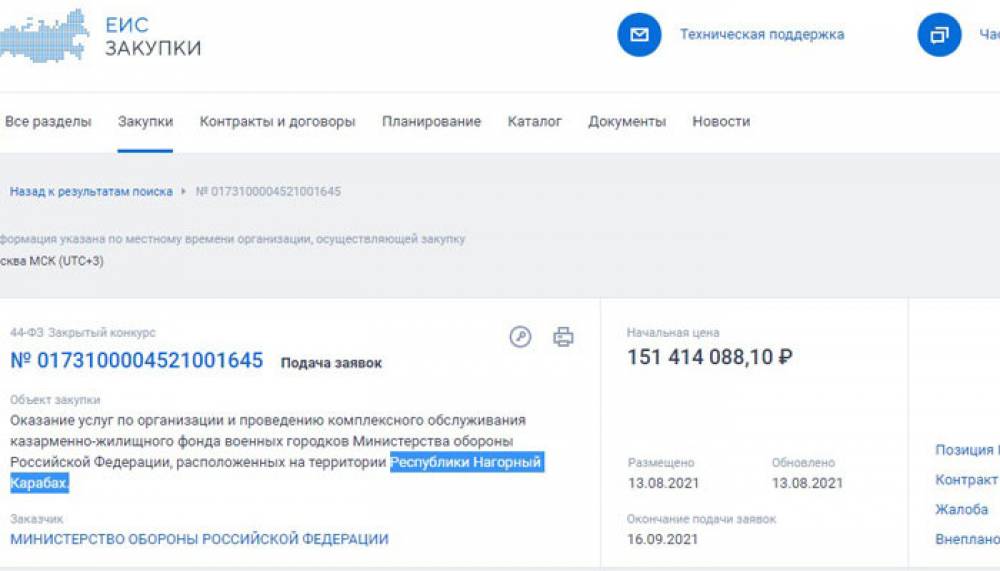
Task: Open the Все разделы menu item
Action: [48, 122]
